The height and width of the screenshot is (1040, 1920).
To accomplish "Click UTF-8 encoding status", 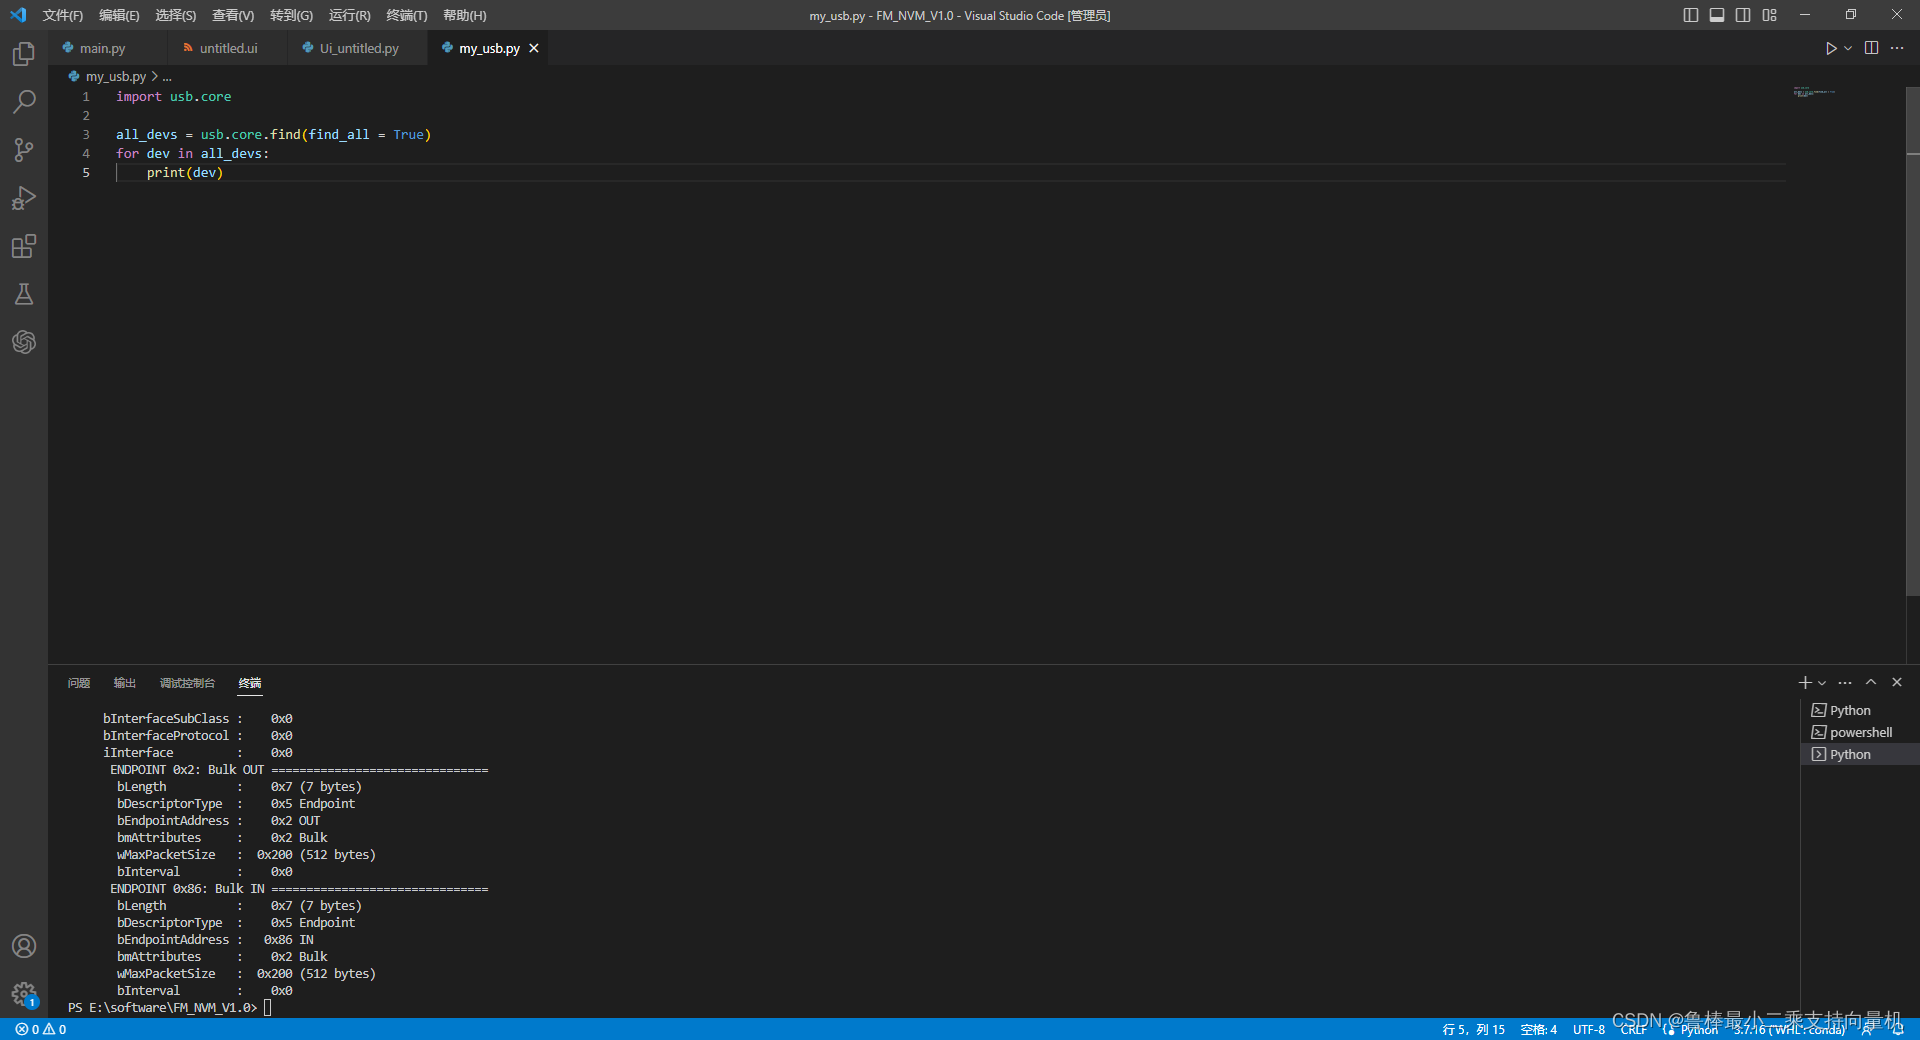I will pos(1588,1029).
